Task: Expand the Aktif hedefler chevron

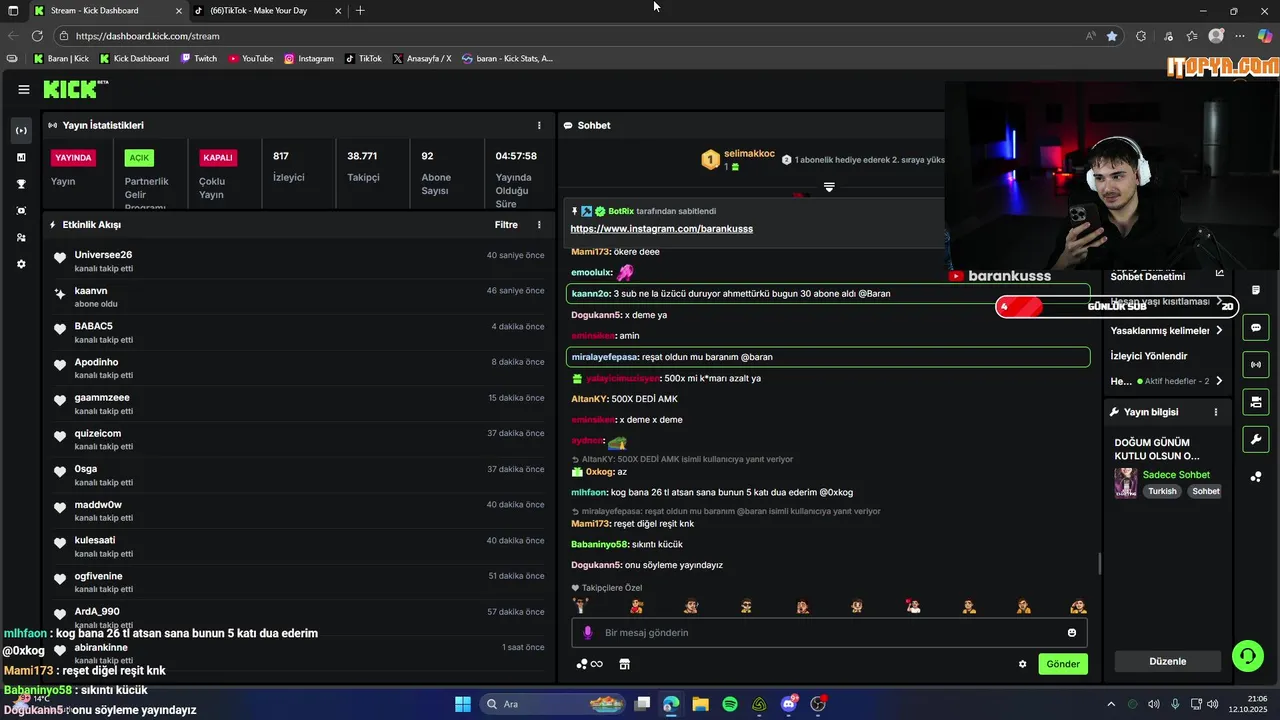Action: [1219, 381]
